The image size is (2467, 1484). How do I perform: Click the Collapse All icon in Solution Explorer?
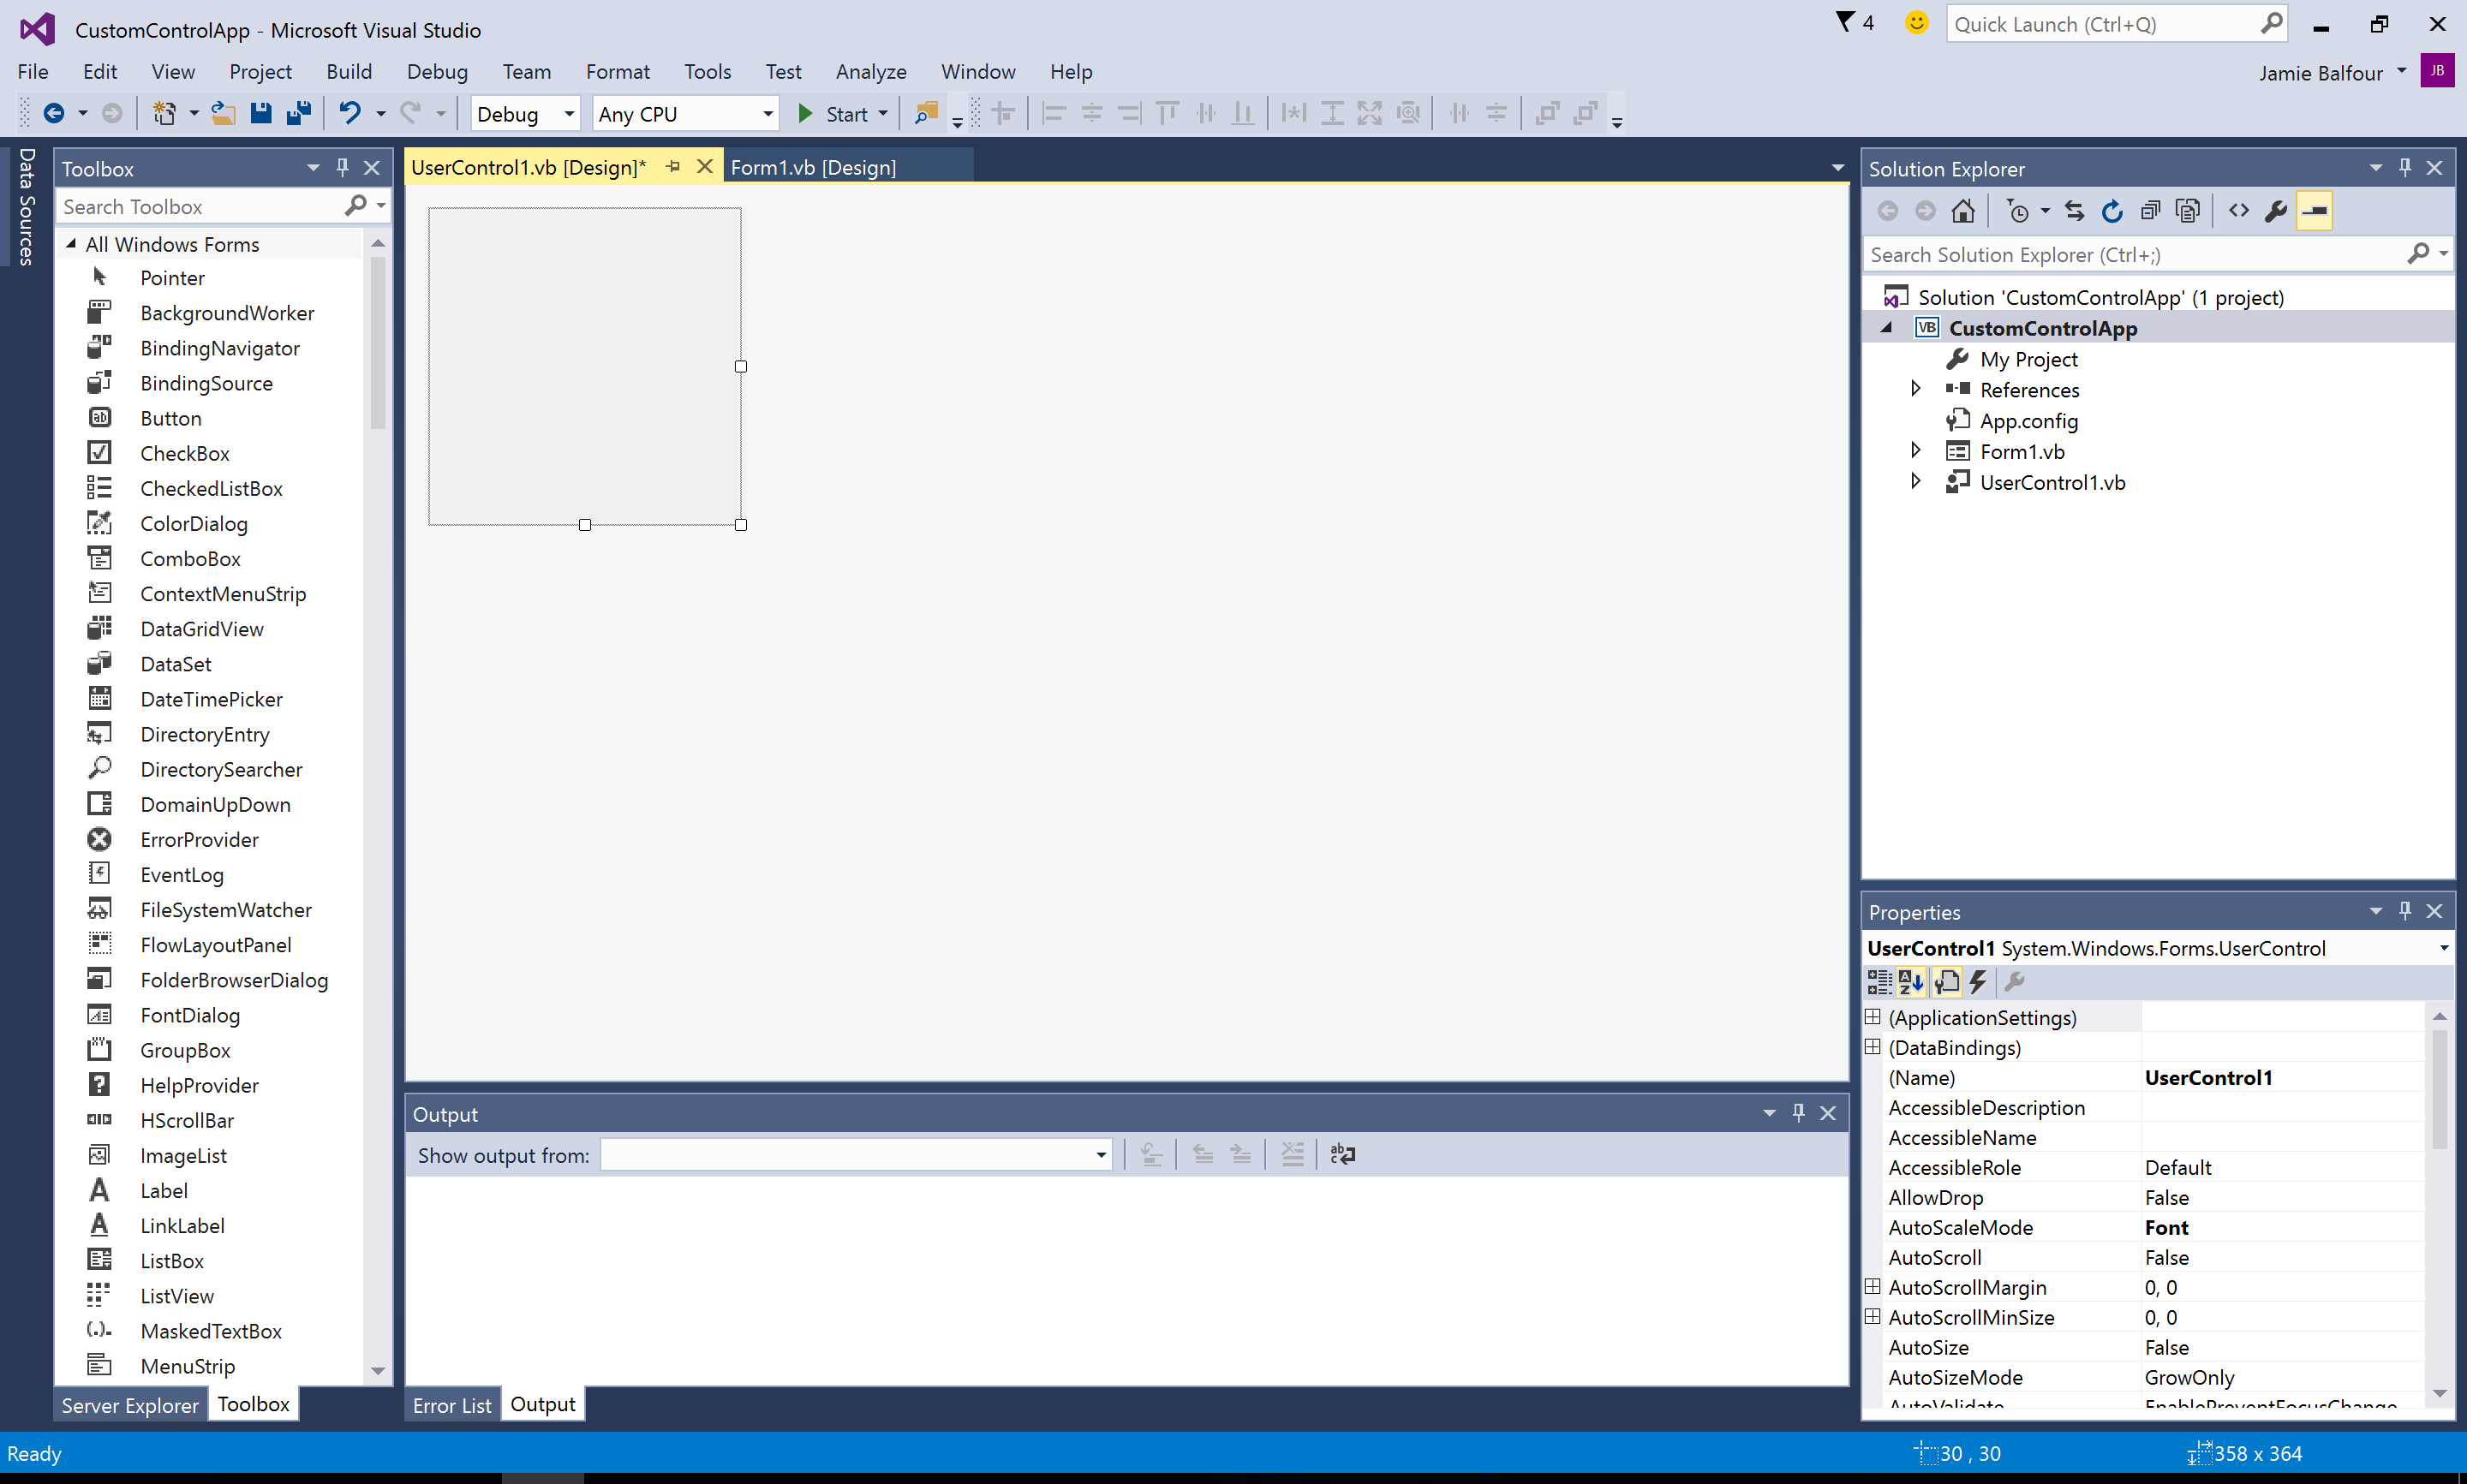[x=2150, y=211]
